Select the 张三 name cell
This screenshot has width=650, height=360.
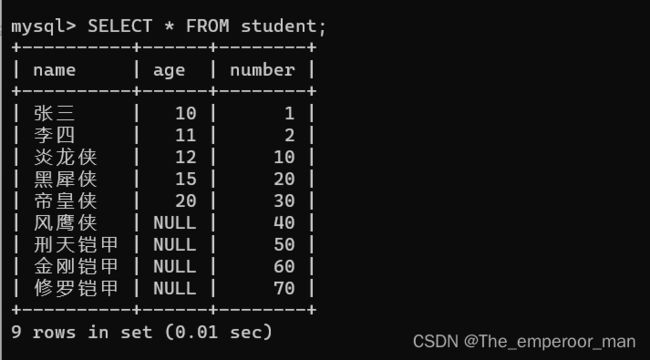[54, 113]
